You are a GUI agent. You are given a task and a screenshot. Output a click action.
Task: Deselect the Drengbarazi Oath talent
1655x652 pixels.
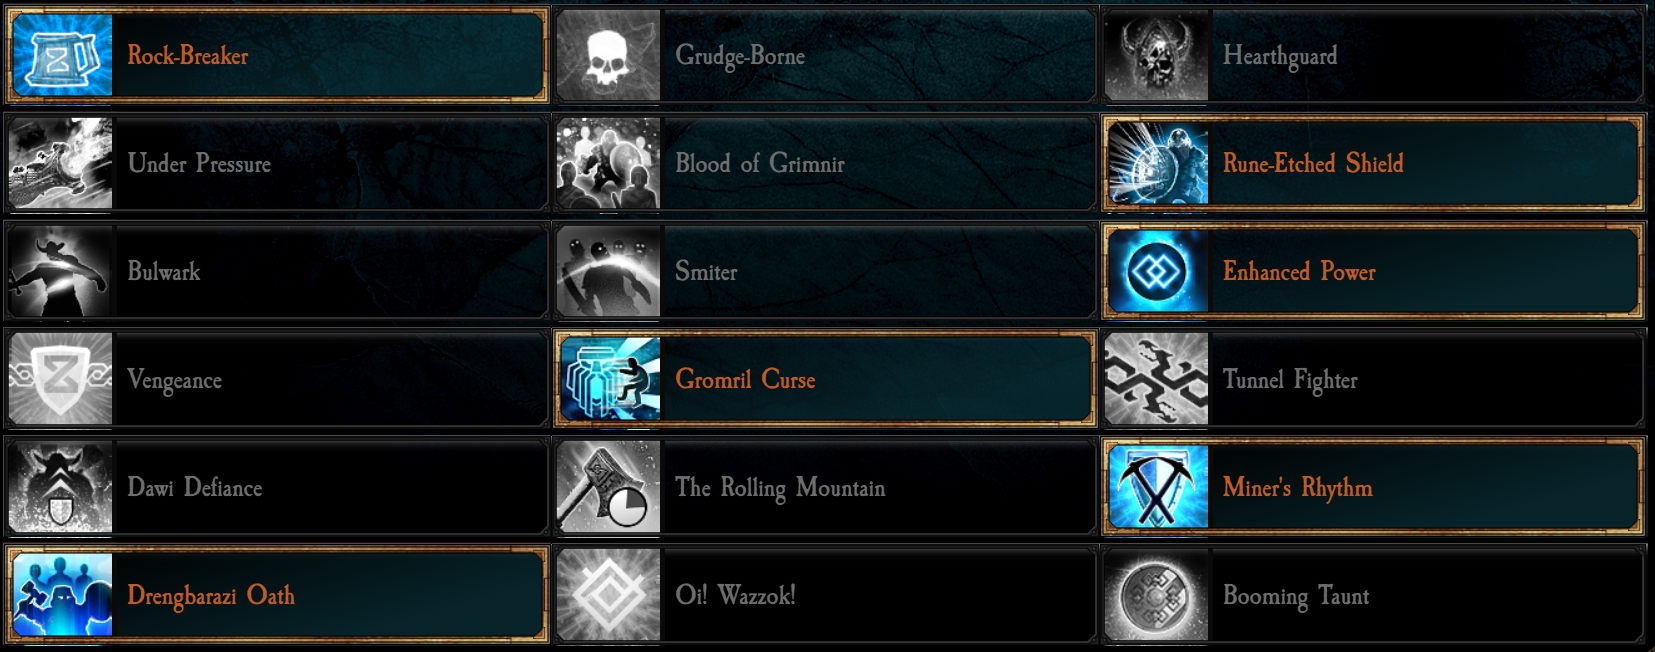coord(277,595)
